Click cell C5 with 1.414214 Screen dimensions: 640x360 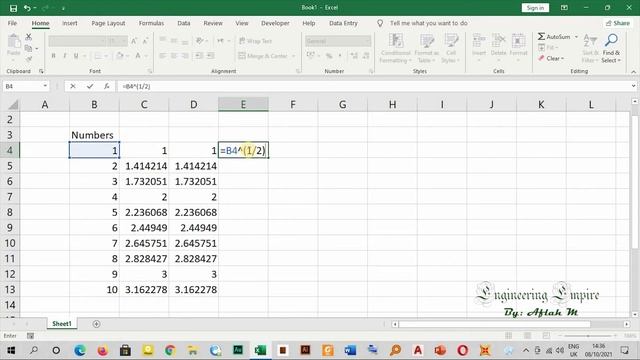pyautogui.click(x=144, y=166)
